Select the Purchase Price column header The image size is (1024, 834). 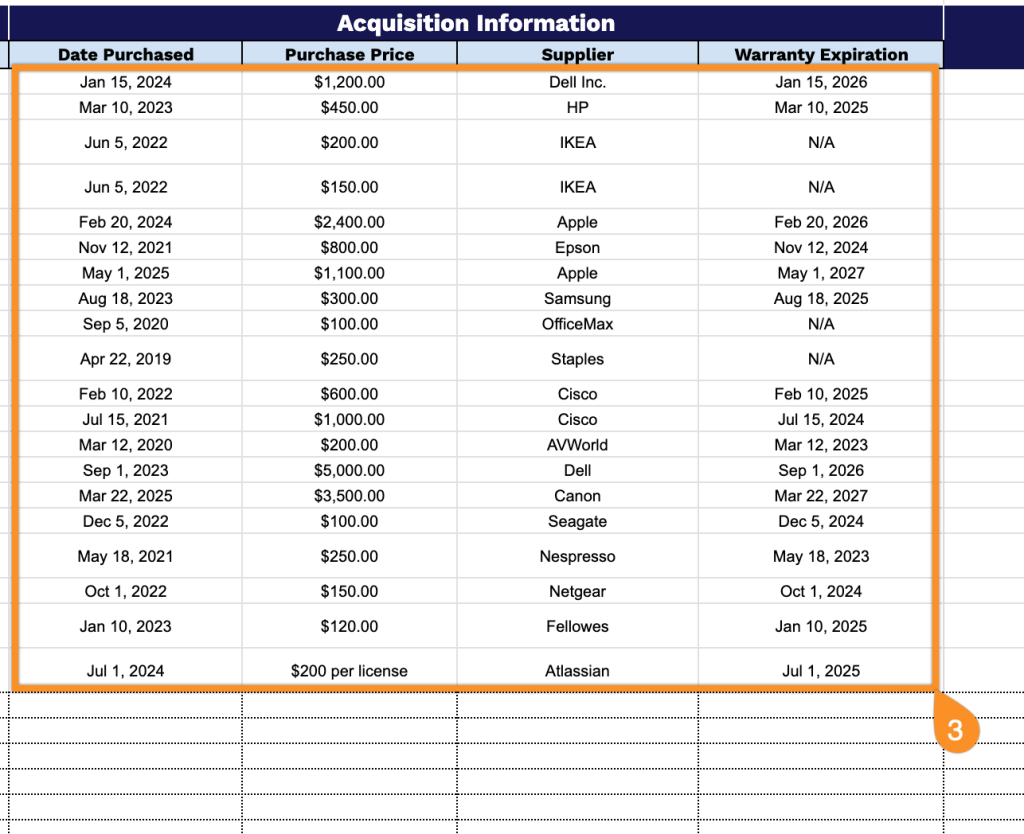click(349, 55)
